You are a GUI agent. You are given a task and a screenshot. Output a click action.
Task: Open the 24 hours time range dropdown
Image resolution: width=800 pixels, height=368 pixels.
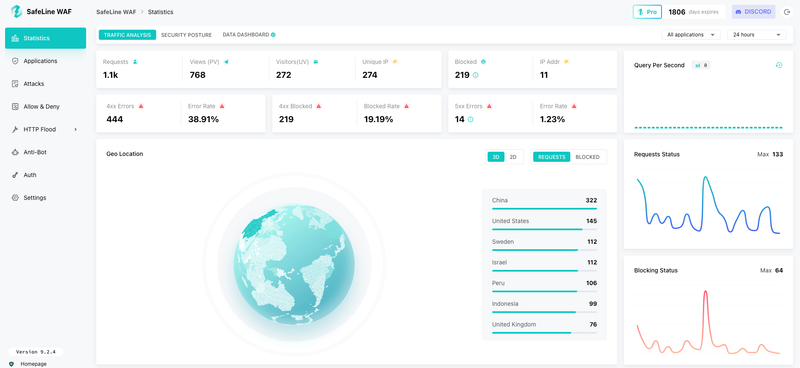click(757, 35)
